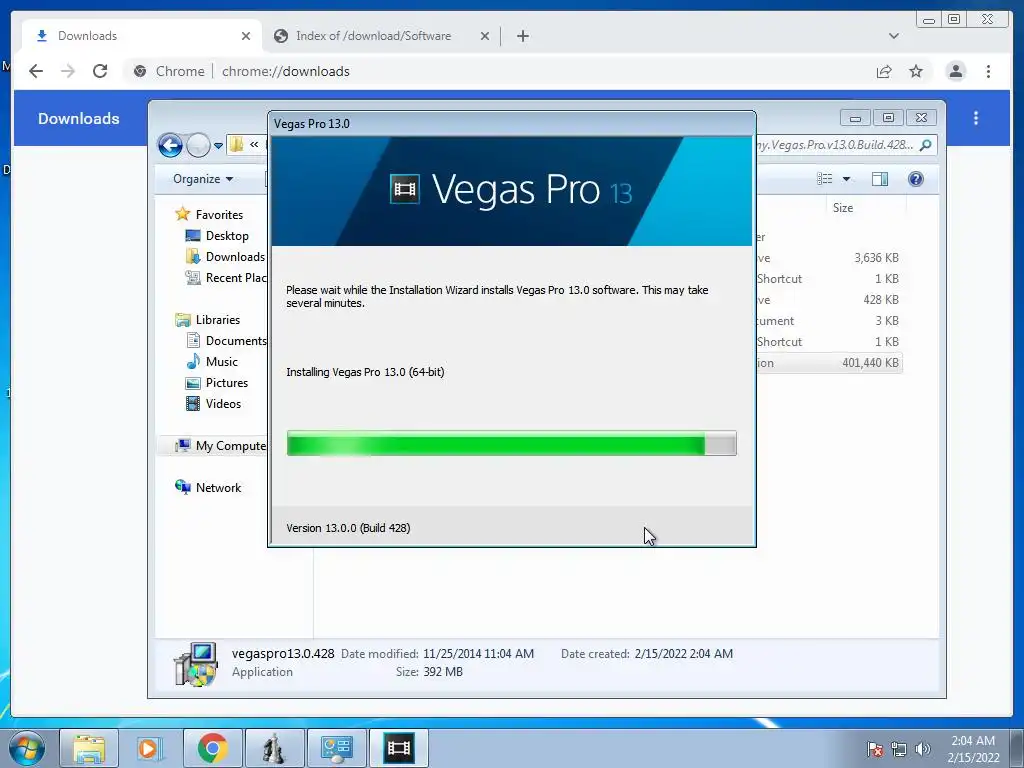Open the Organize menu in Explorer
Screen dimensions: 1024x768
click(x=202, y=179)
